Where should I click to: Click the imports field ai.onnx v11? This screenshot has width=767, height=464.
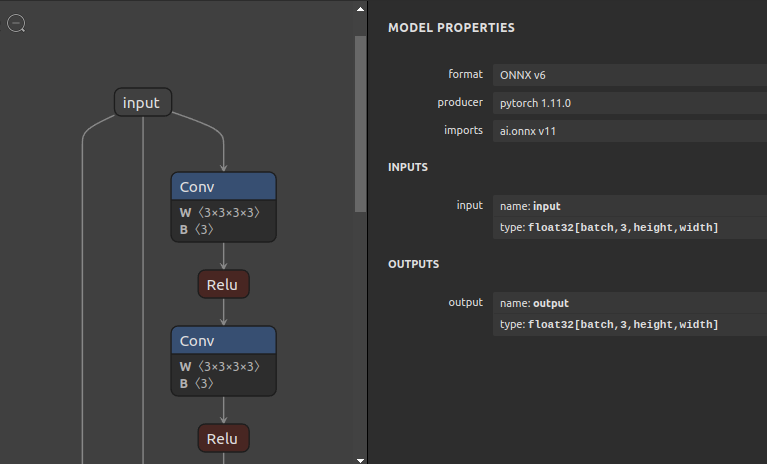pos(630,131)
